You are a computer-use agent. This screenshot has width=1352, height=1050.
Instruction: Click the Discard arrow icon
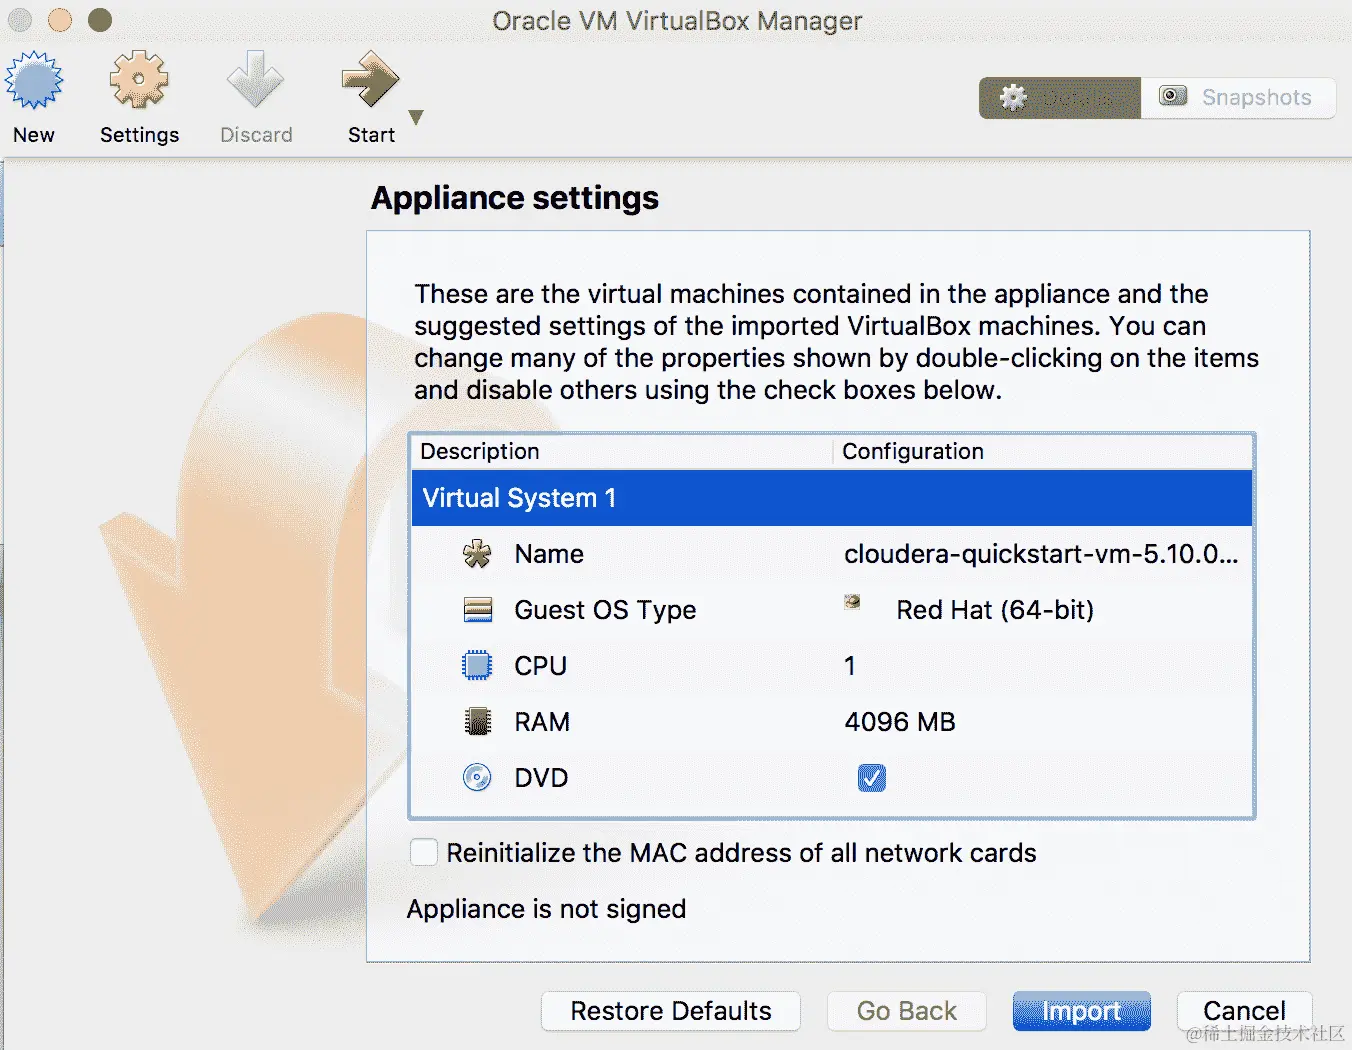tap(255, 79)
